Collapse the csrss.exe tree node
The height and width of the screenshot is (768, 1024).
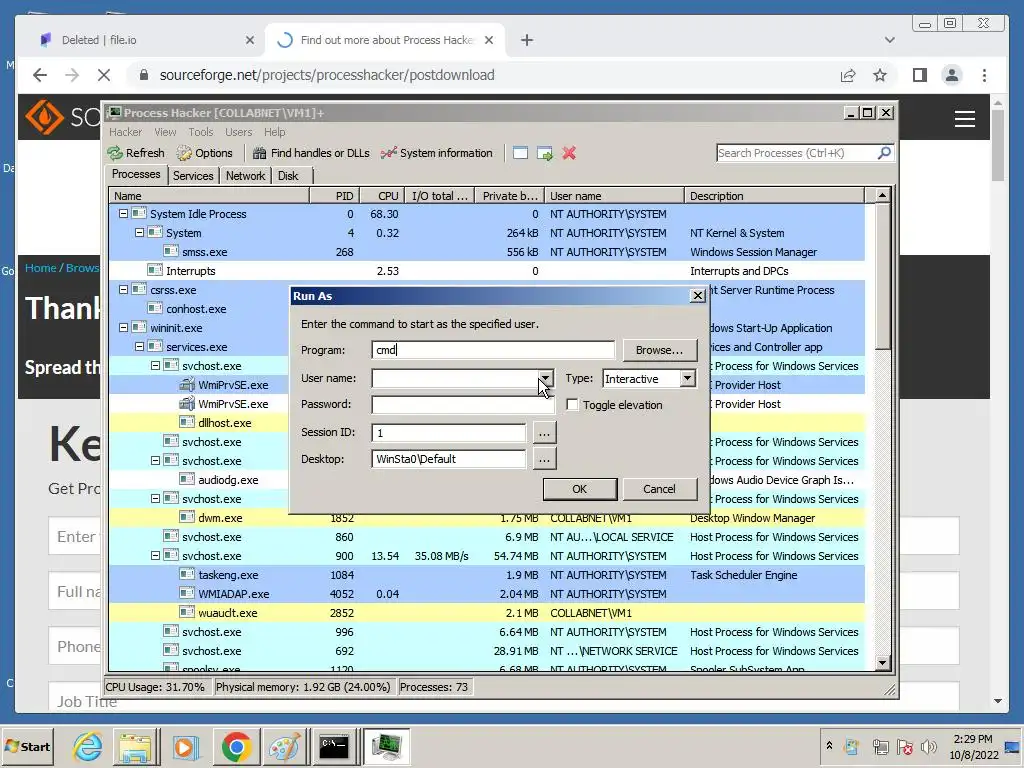[x=123, y=289]
